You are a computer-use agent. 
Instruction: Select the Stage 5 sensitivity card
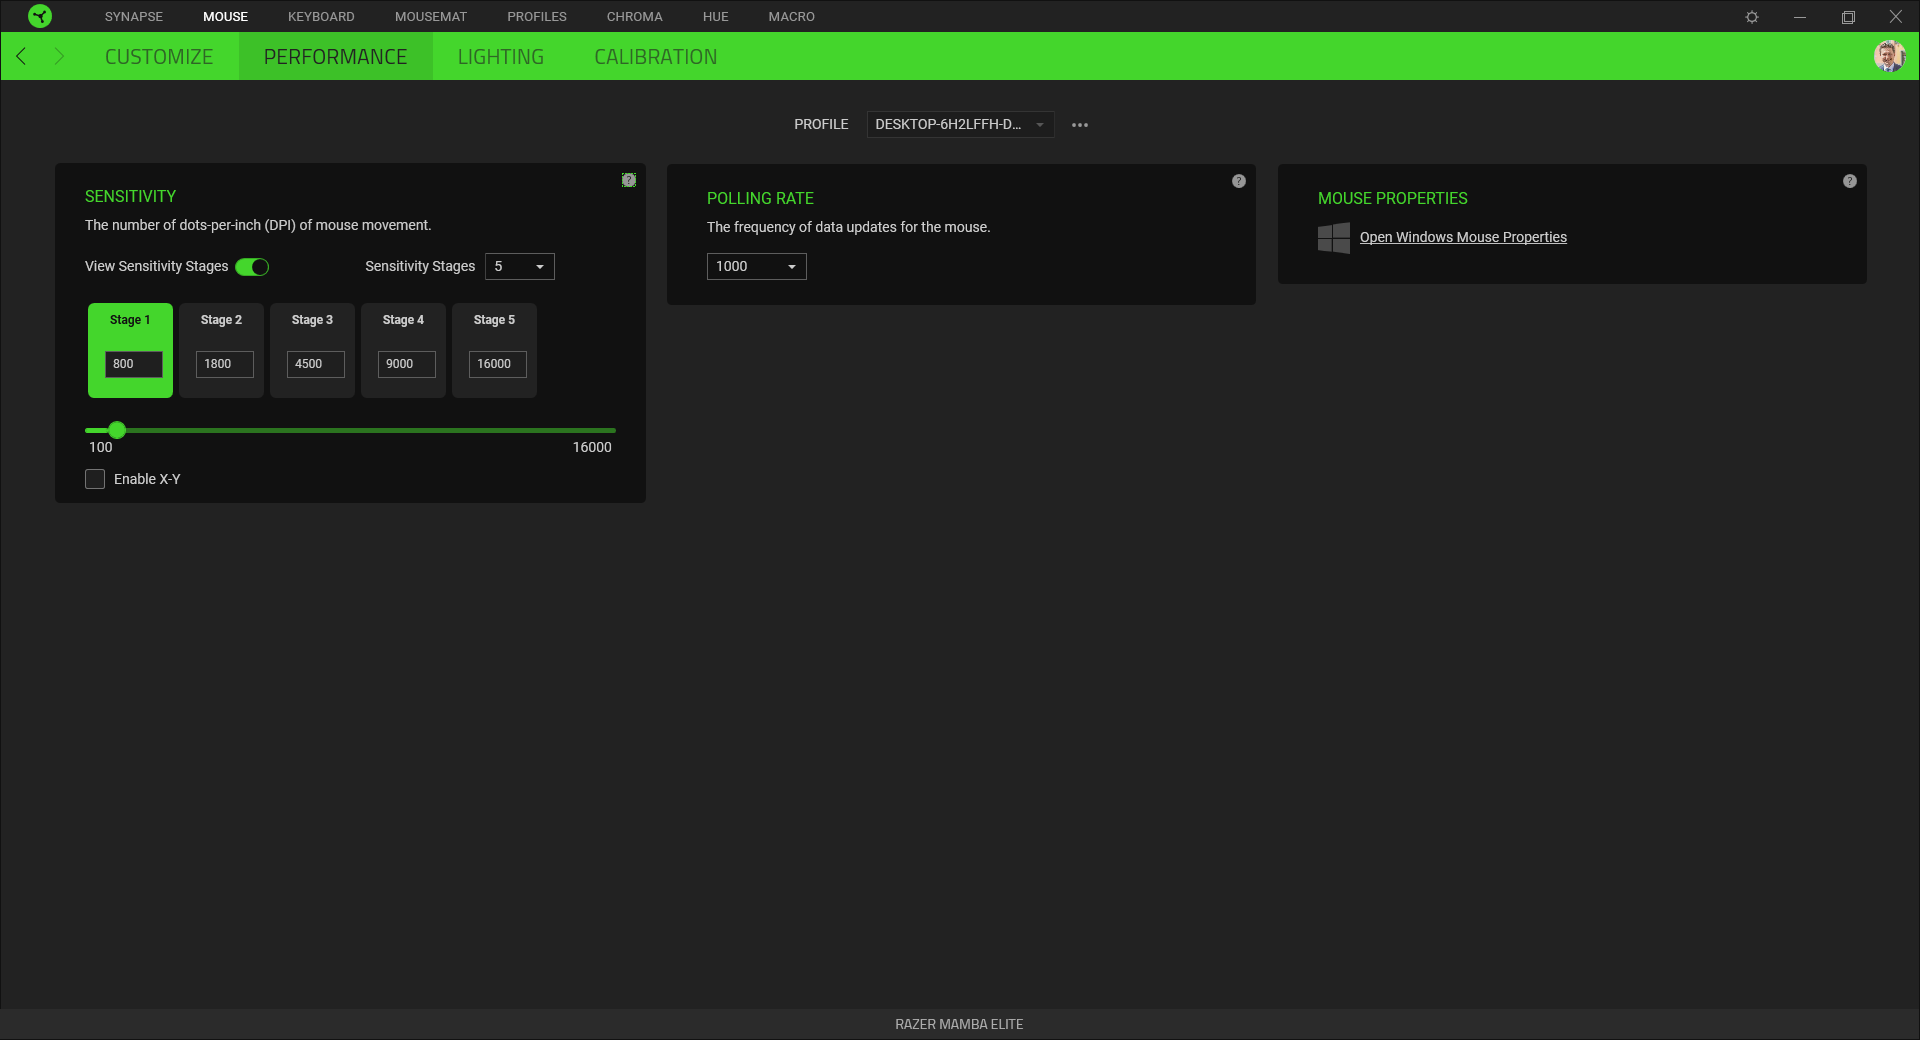(x=494, y=350)
